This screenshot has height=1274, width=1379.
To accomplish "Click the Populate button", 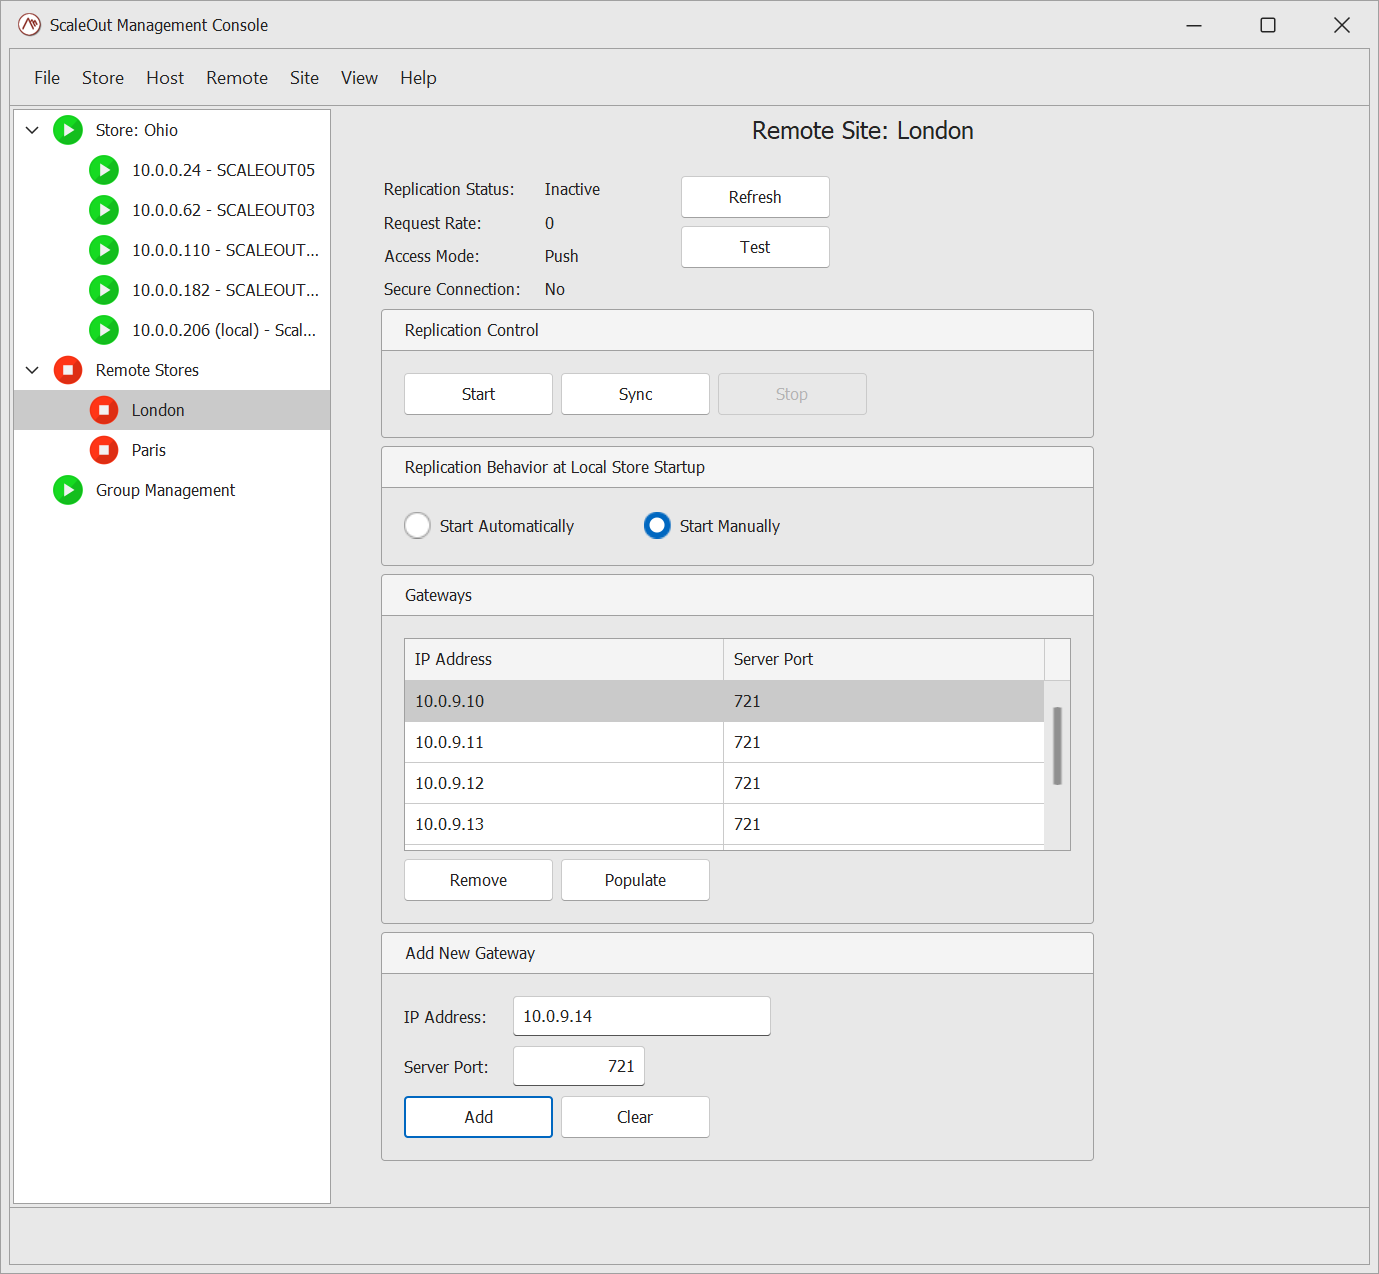I will 635,880.
